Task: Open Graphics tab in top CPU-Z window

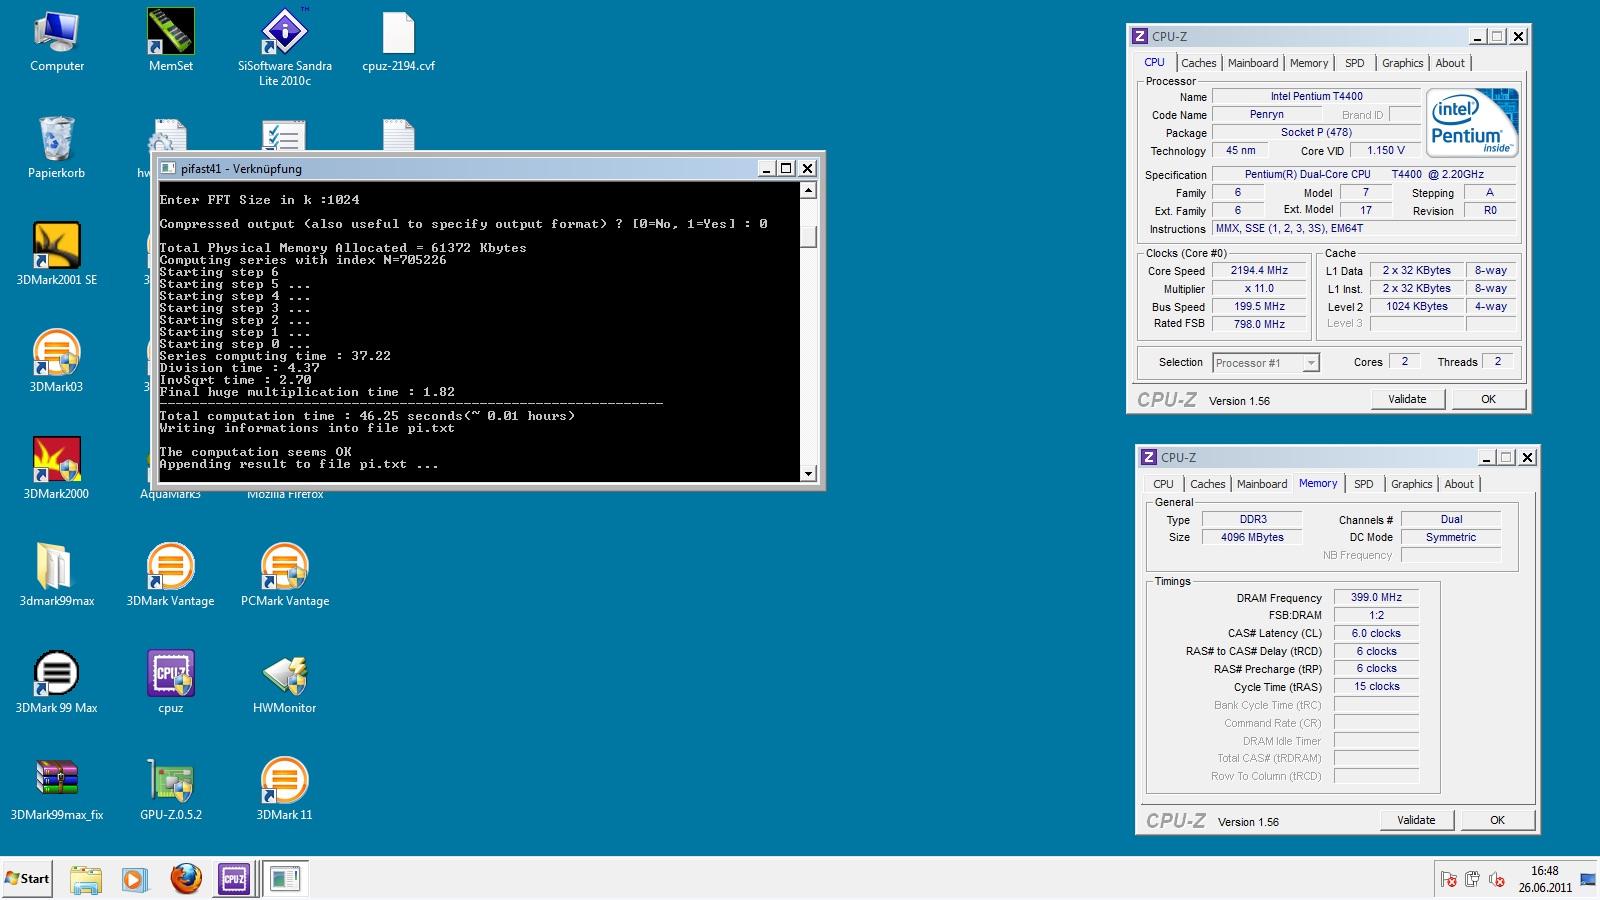Action: 1402,63
